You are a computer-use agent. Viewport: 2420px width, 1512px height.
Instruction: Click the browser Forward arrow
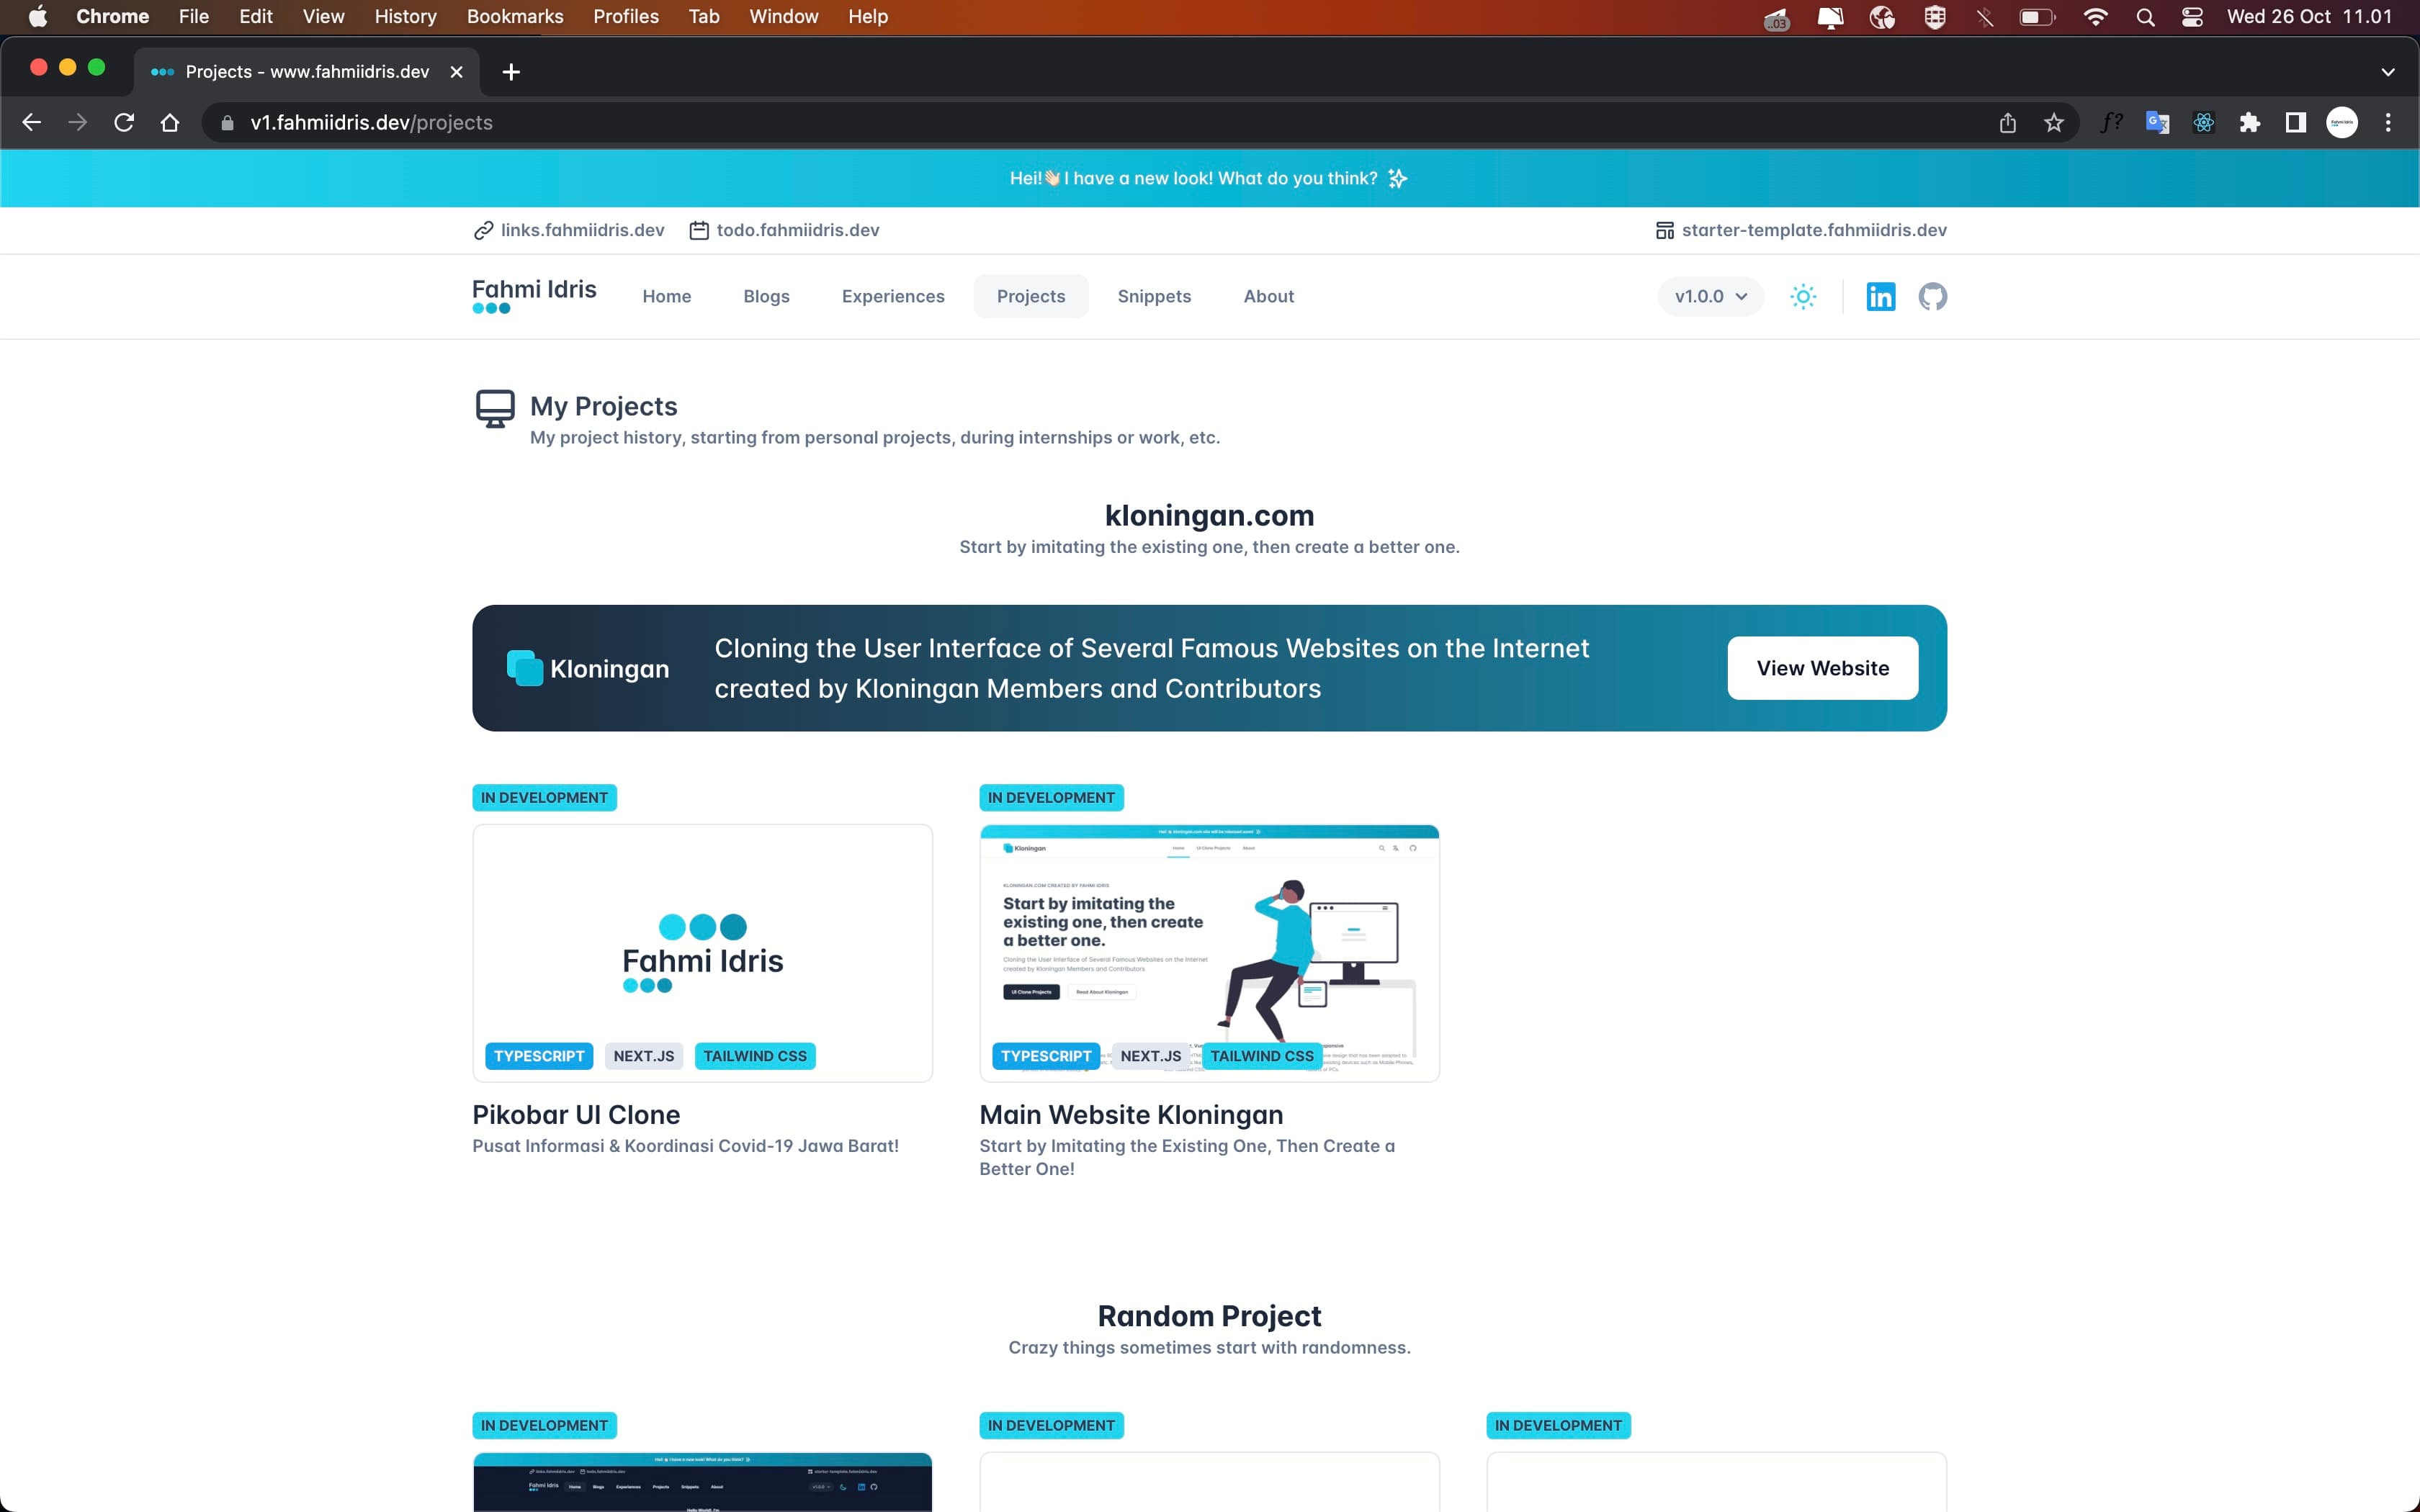(x=78, y=123)
